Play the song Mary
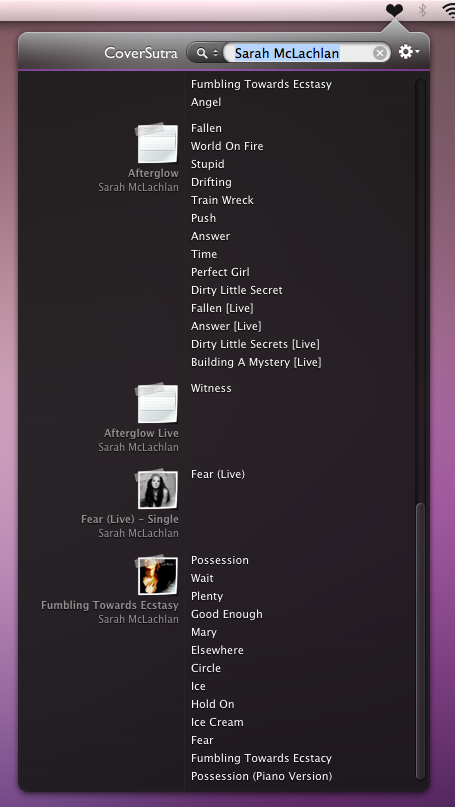 click(204, 632)
